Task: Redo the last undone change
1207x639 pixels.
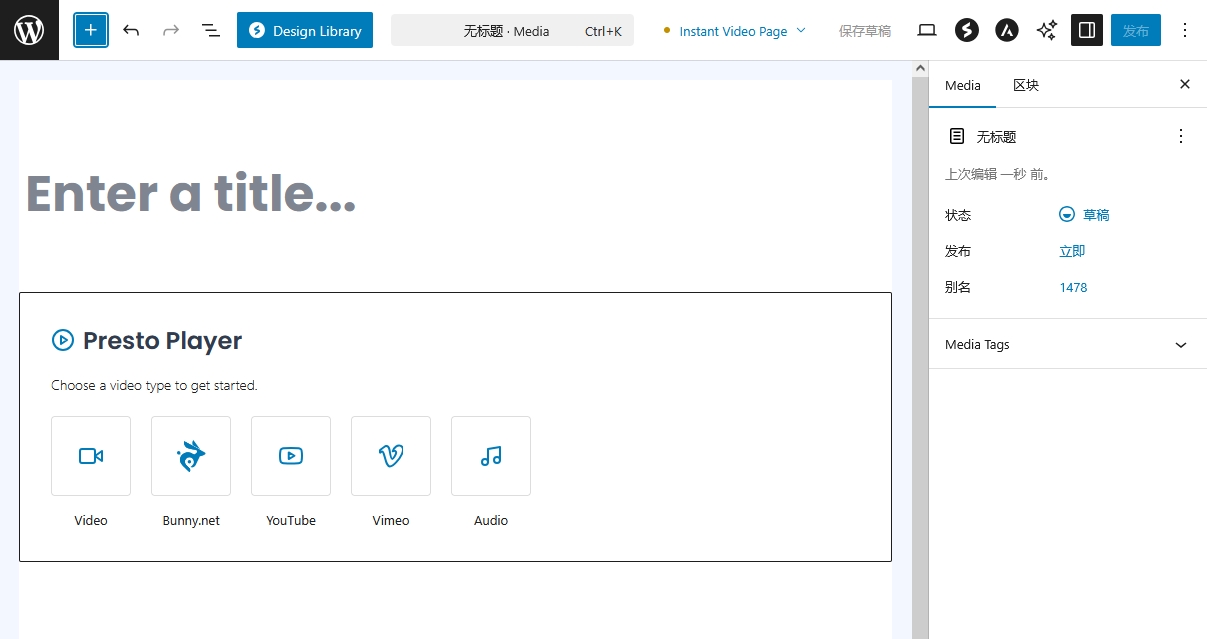Action: [x=171, y=30]
